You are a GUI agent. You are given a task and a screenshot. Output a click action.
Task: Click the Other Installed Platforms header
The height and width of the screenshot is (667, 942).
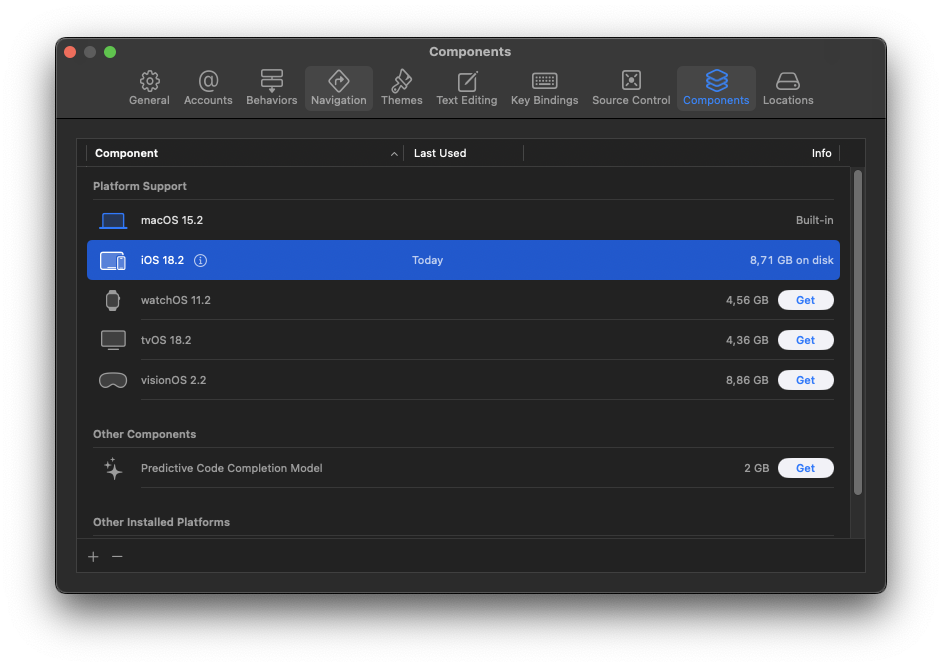(x=161, y=522)
